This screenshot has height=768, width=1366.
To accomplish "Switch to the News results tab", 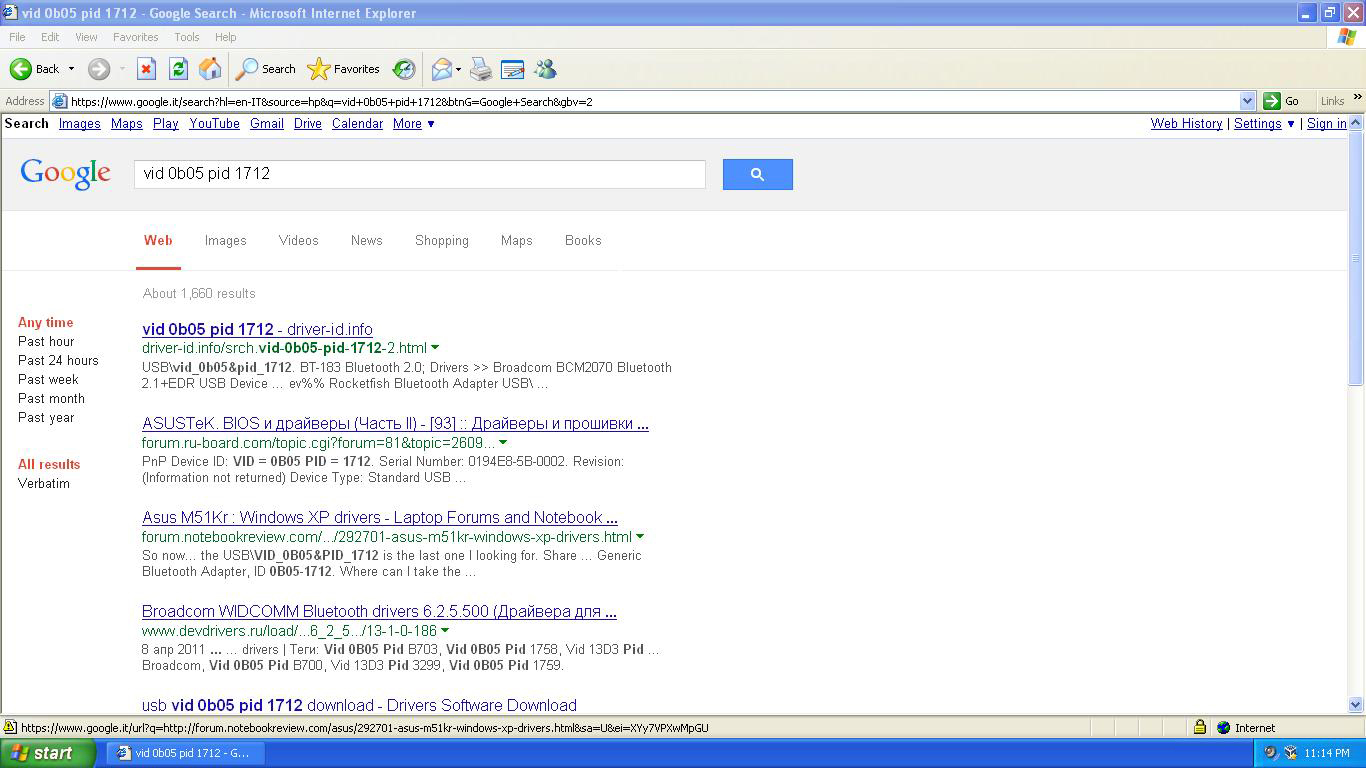I will click(x=367, y=240).
